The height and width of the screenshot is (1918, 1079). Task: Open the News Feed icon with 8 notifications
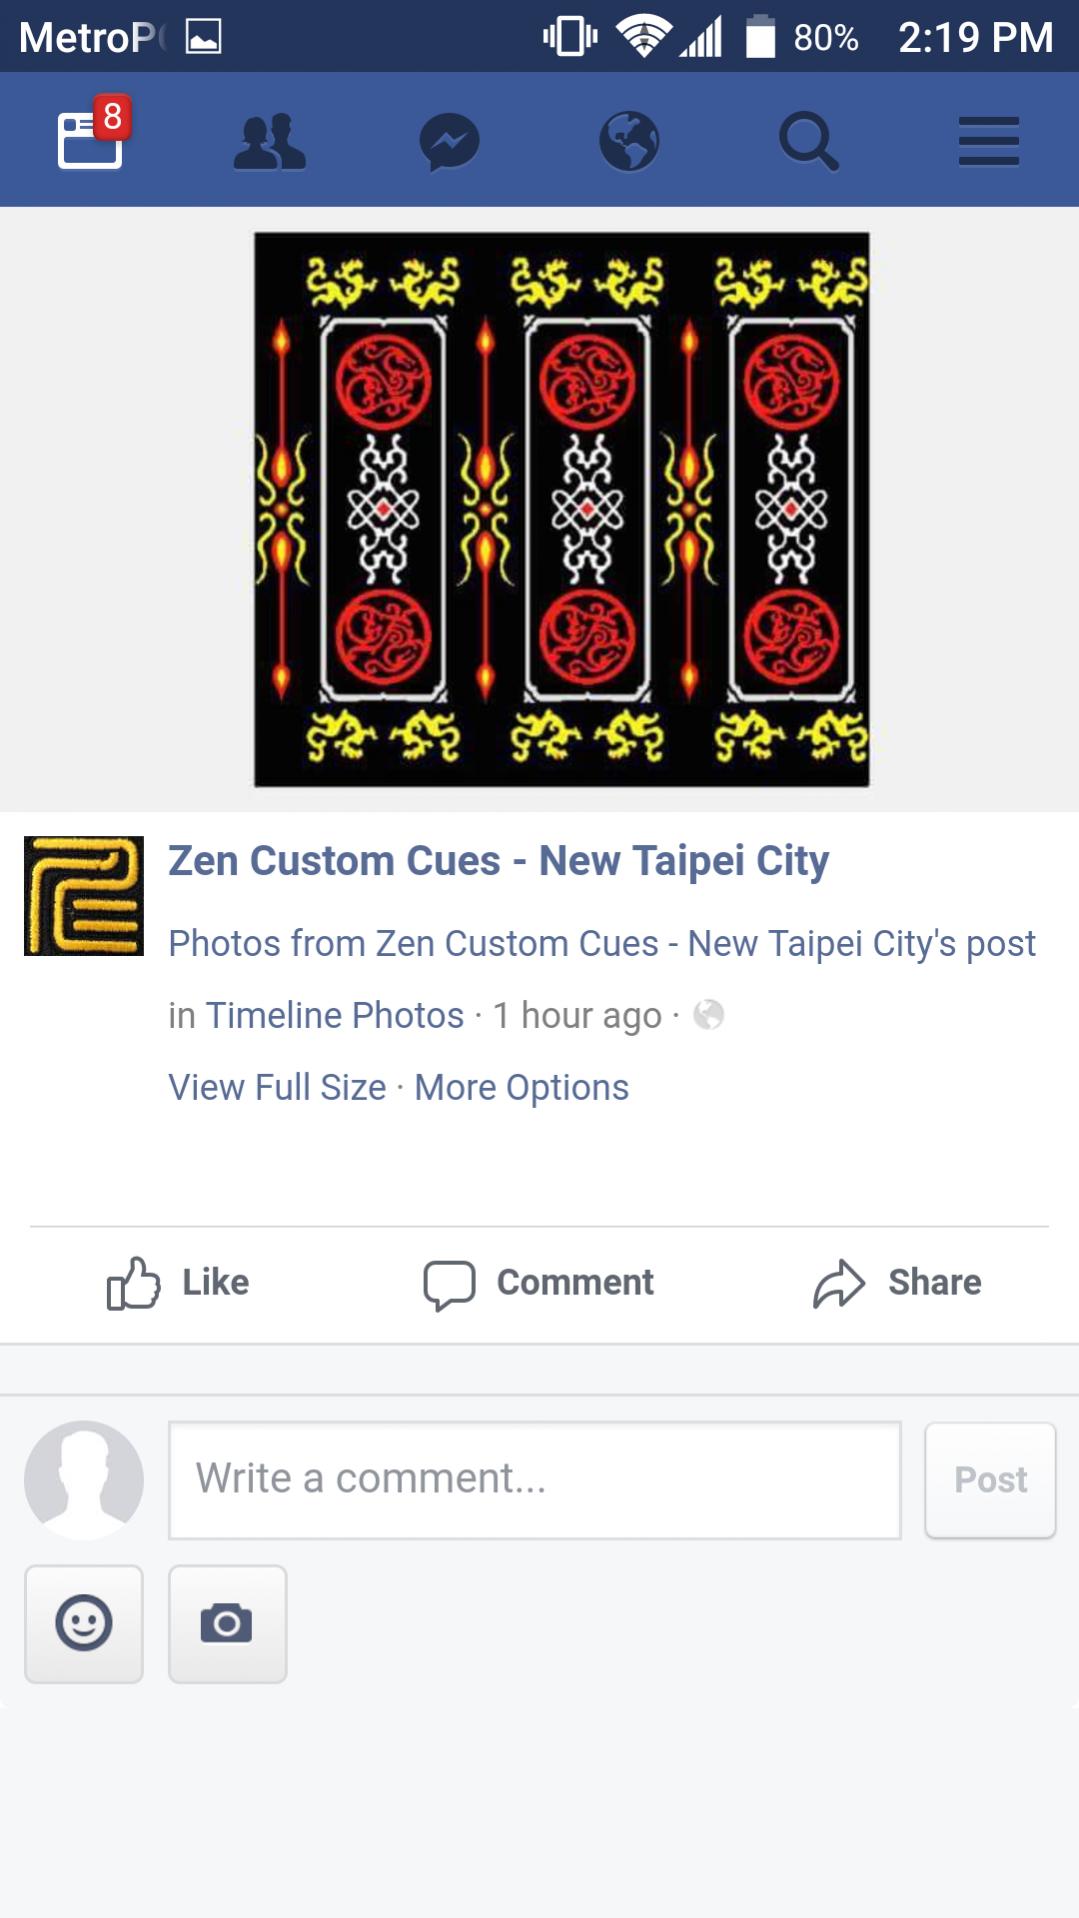[x=92, y=137]
